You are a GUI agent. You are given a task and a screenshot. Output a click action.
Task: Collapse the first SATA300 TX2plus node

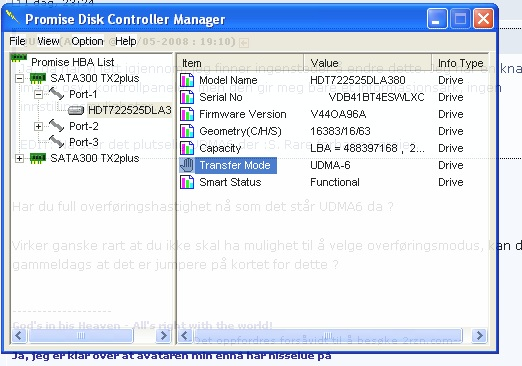[x=20, y=79]
